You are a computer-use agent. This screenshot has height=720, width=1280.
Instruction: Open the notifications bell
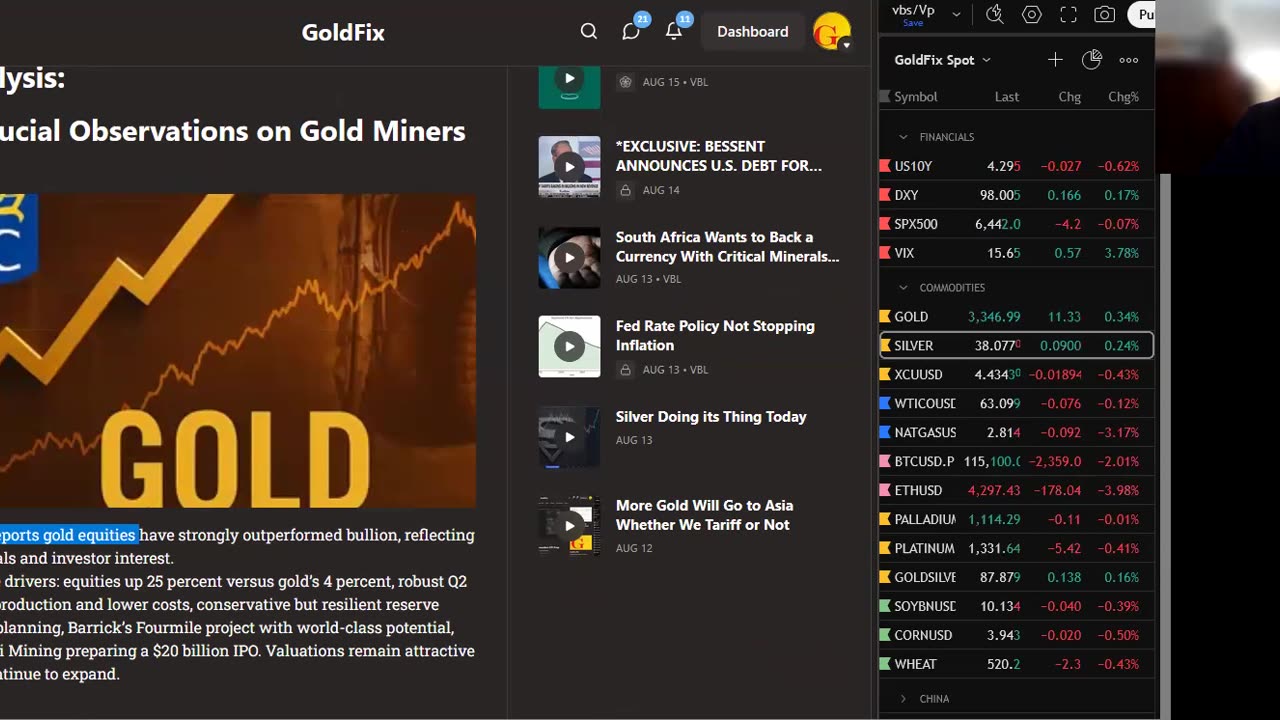click(674, 31)
